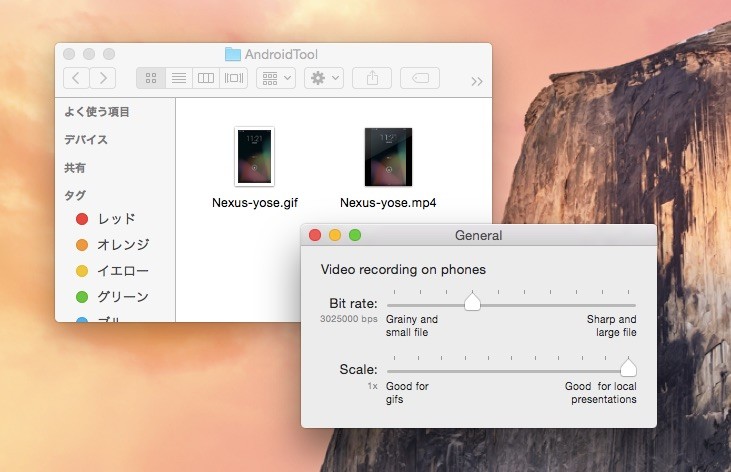Screen dimensions: 731x472
Task: Click the Edit Tags toolbar button
Action: (420, 78)
